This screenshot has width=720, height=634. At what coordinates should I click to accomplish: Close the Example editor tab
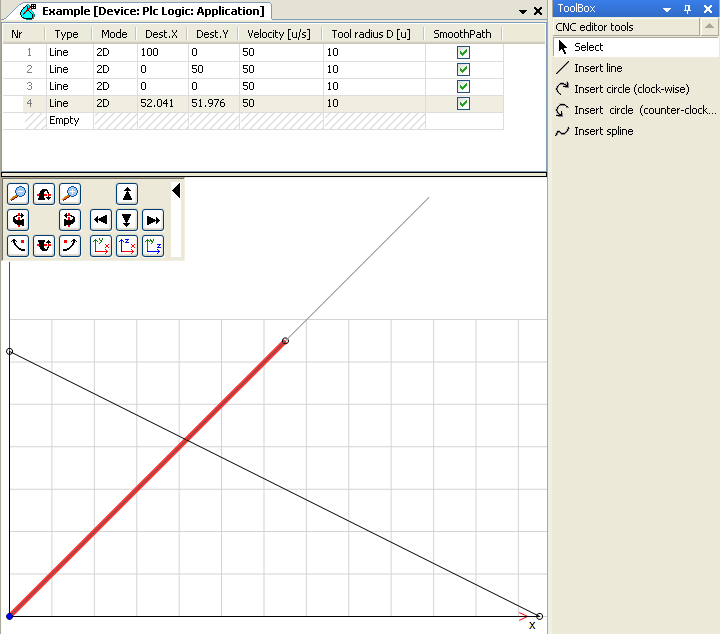(x=538, y=11)
